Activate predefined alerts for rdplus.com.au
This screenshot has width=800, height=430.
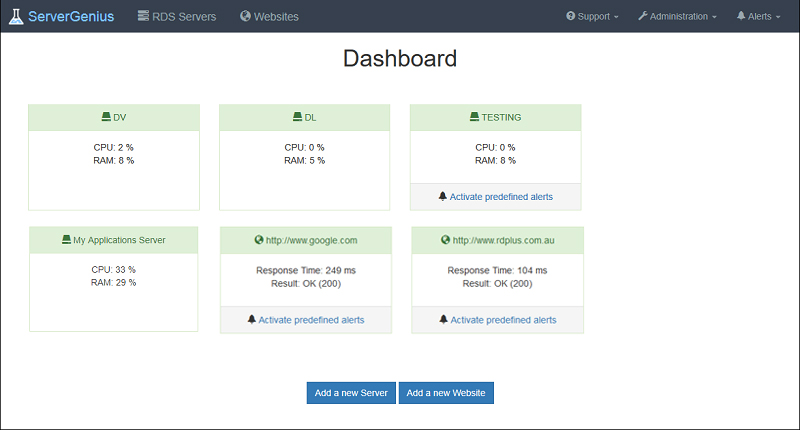503,320
